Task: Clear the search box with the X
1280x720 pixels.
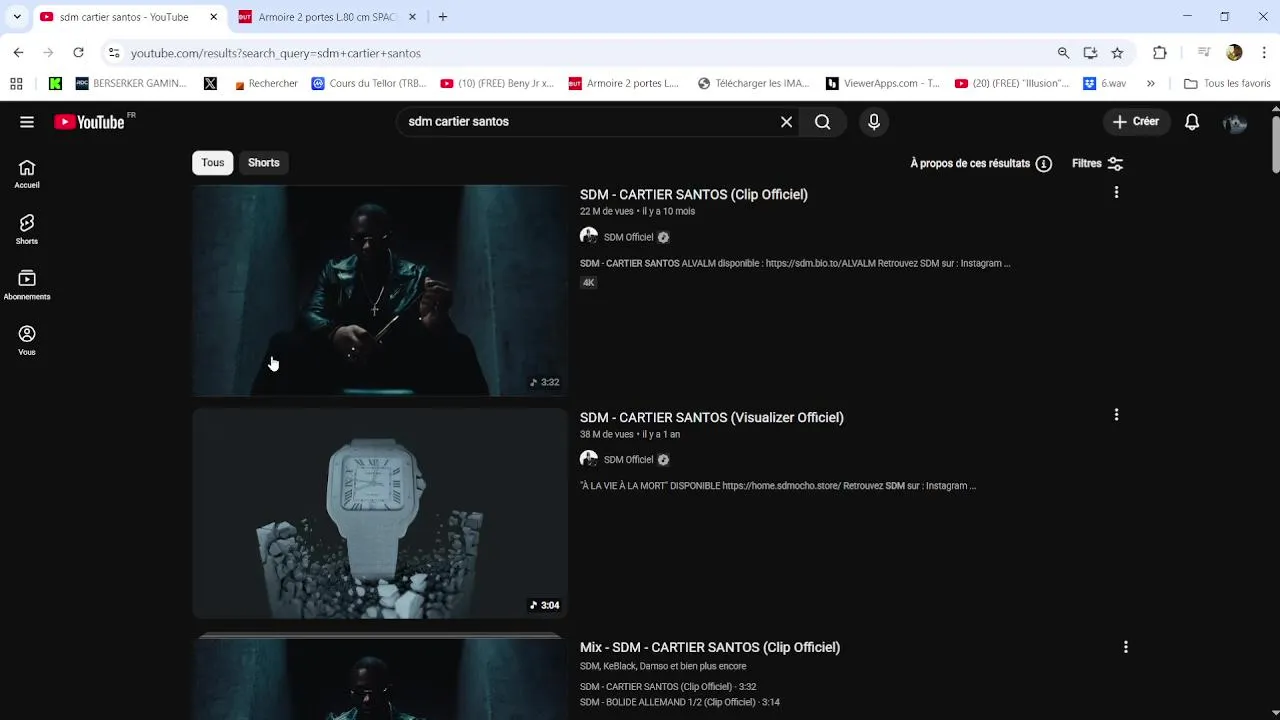Action: [786, 122]
